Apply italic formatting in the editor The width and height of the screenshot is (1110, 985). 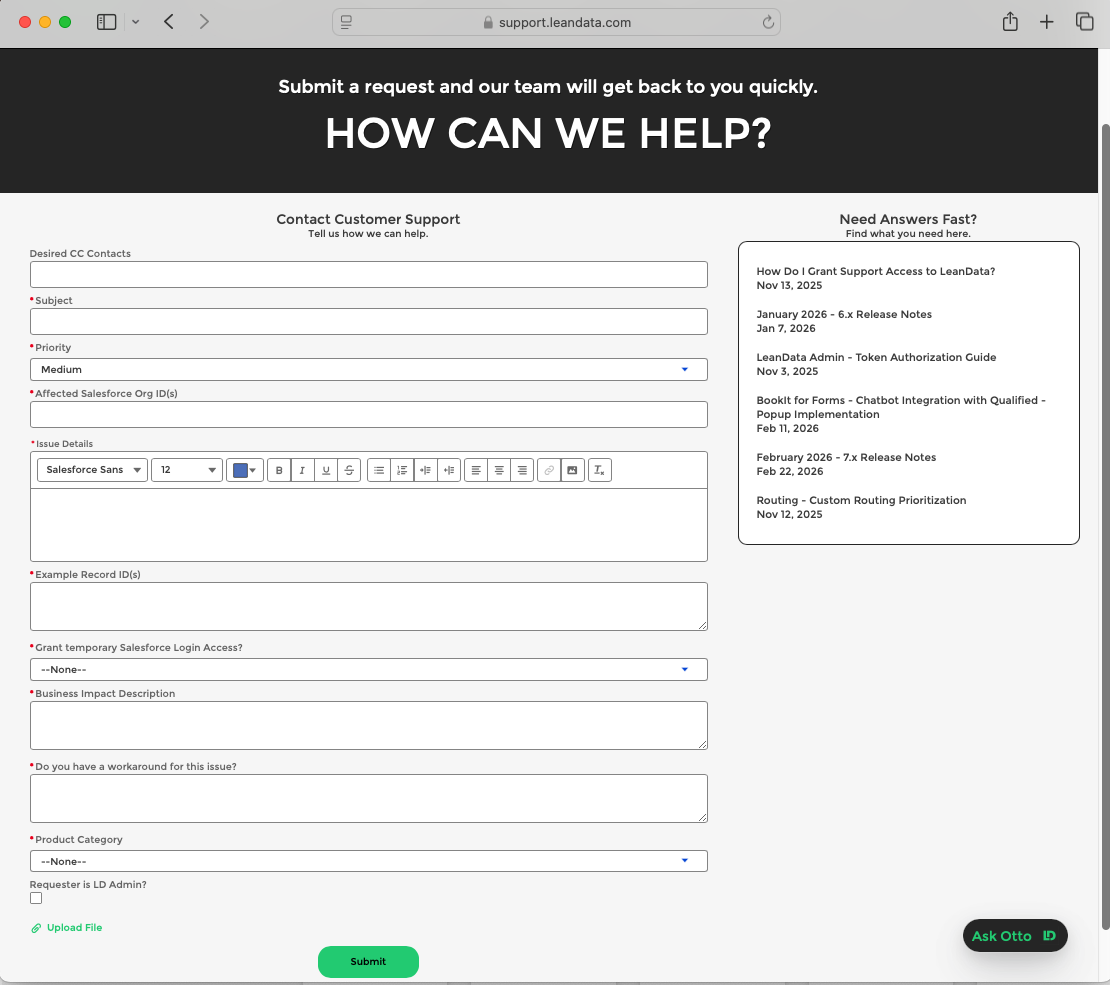(302, 470)
